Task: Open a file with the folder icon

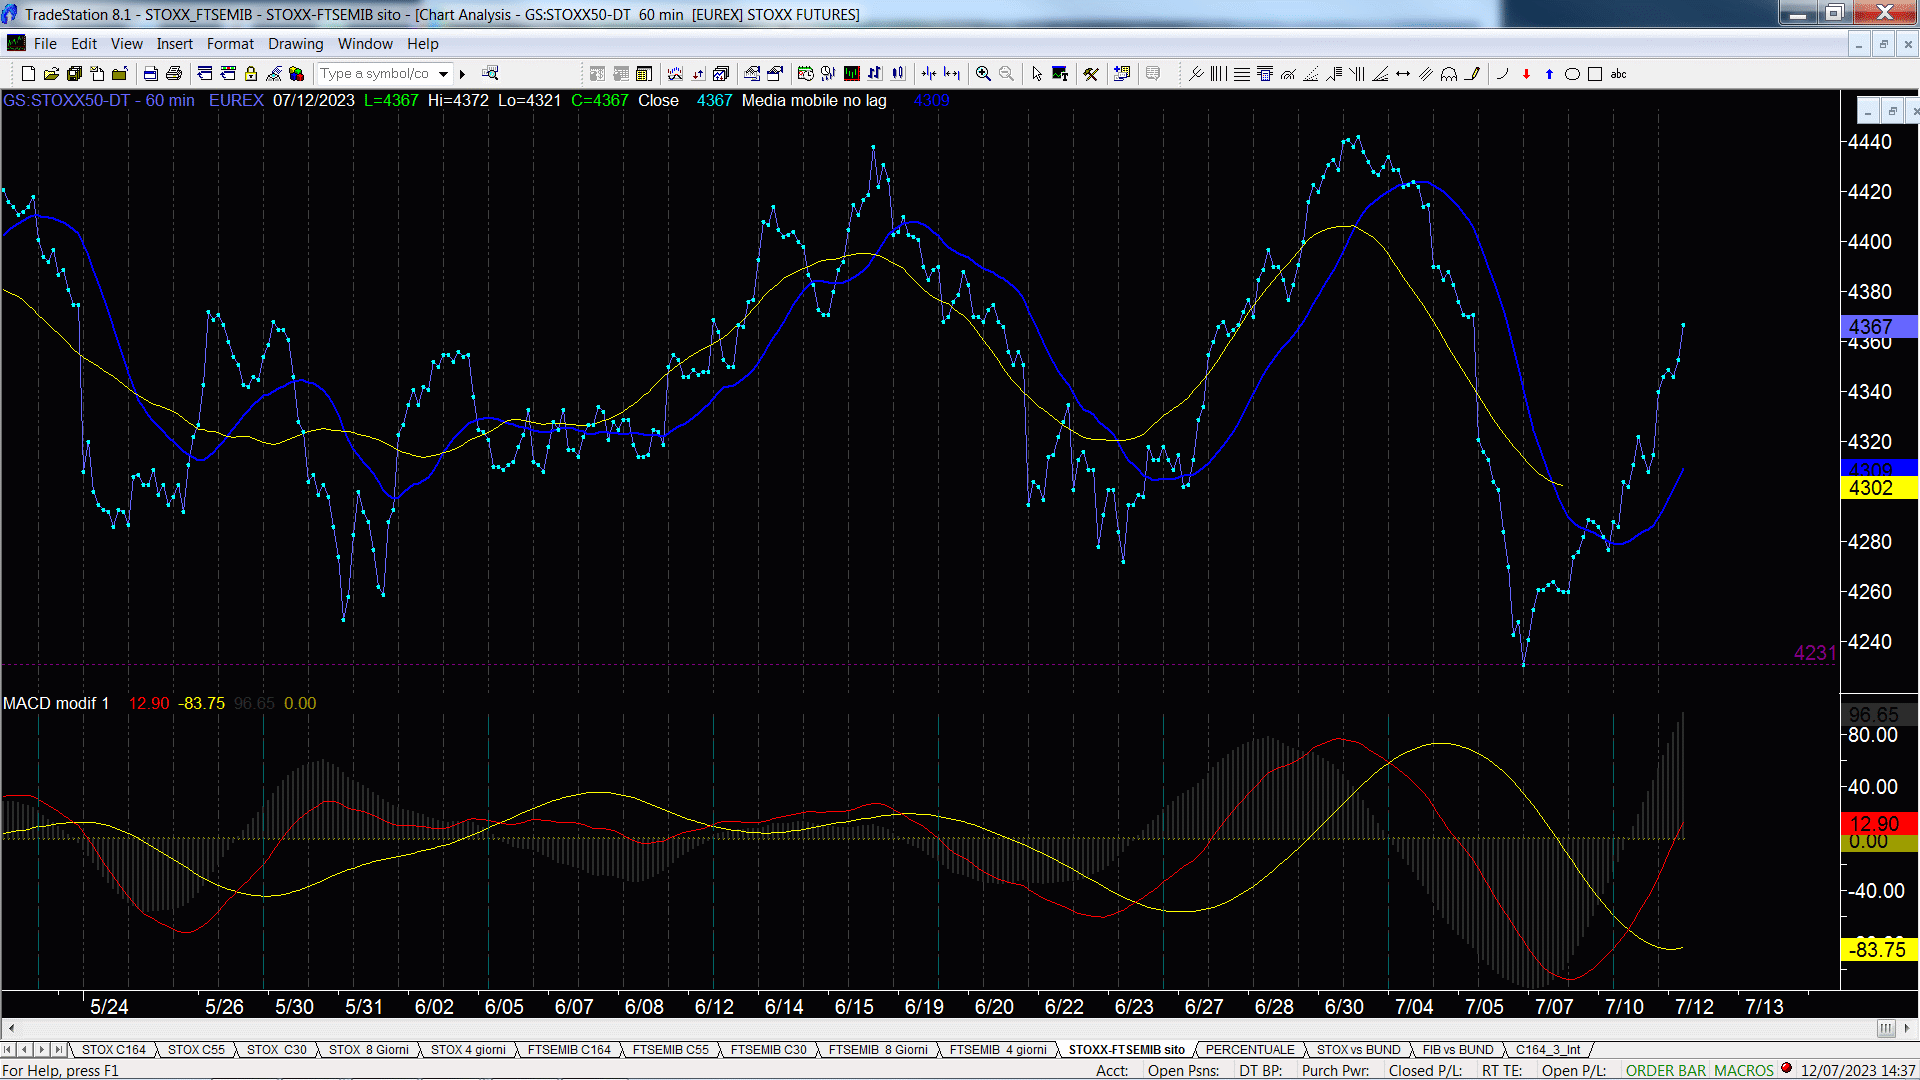Action: [x=51, y=73]
